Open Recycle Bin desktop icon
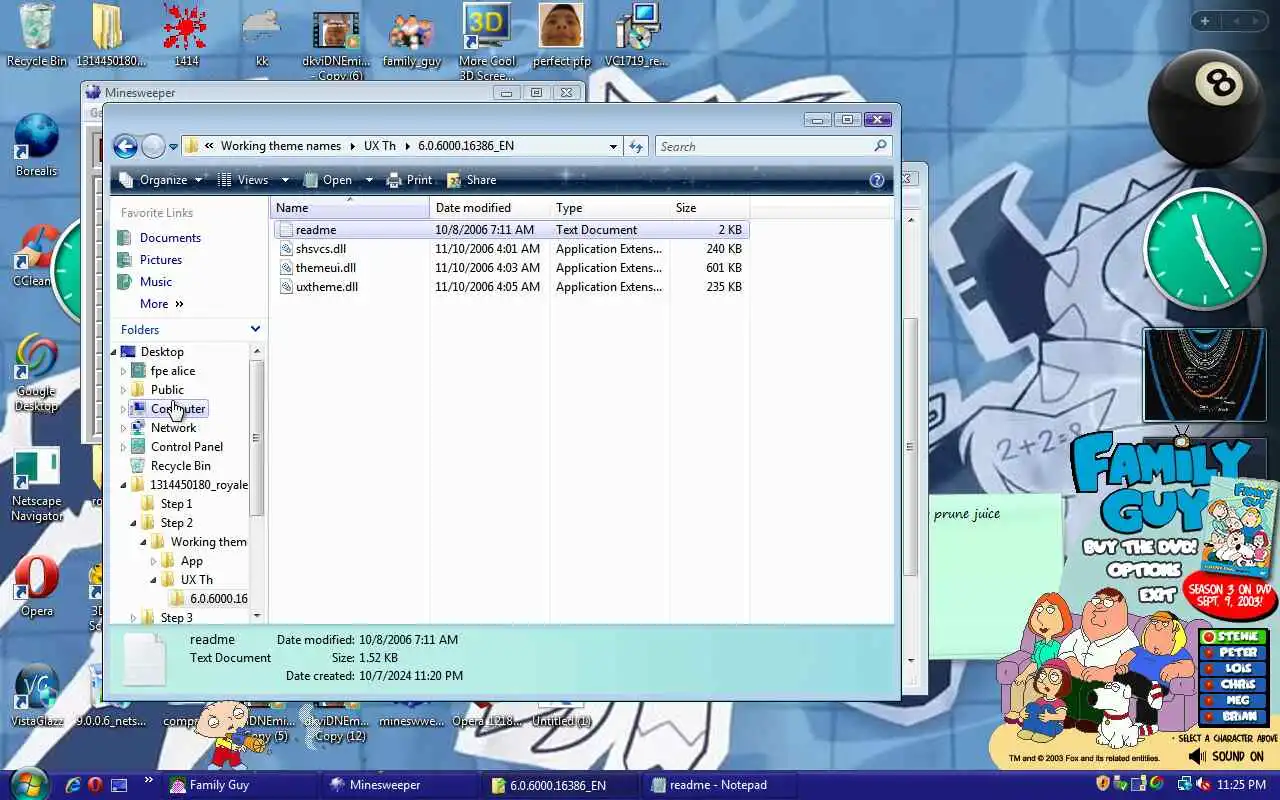The width and height of the screenshot is (1280, 800). click(x=36, y=36)
